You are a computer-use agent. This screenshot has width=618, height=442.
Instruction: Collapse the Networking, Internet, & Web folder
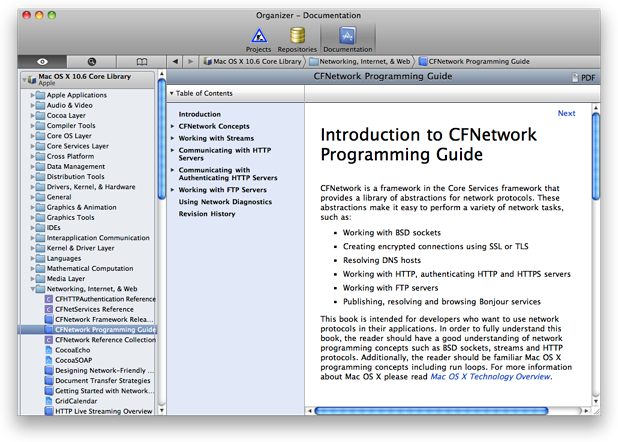(x=33, y=289)
